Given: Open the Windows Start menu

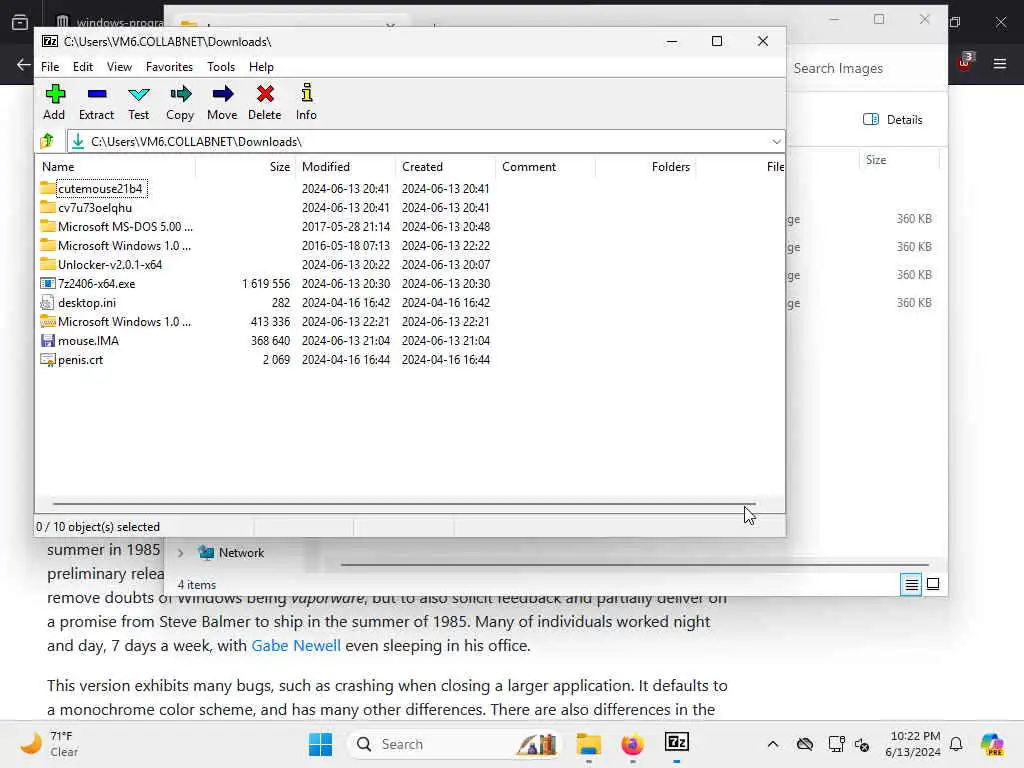Looking at the screenshot, I should click(x=320, y=744).
